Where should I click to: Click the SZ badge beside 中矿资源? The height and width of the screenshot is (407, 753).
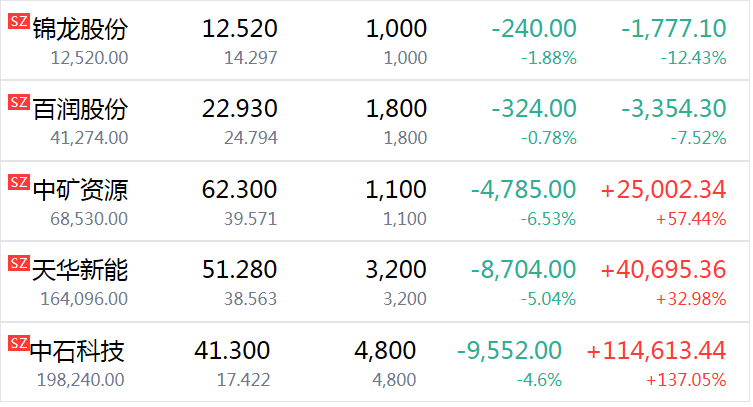tap(19, 182)
